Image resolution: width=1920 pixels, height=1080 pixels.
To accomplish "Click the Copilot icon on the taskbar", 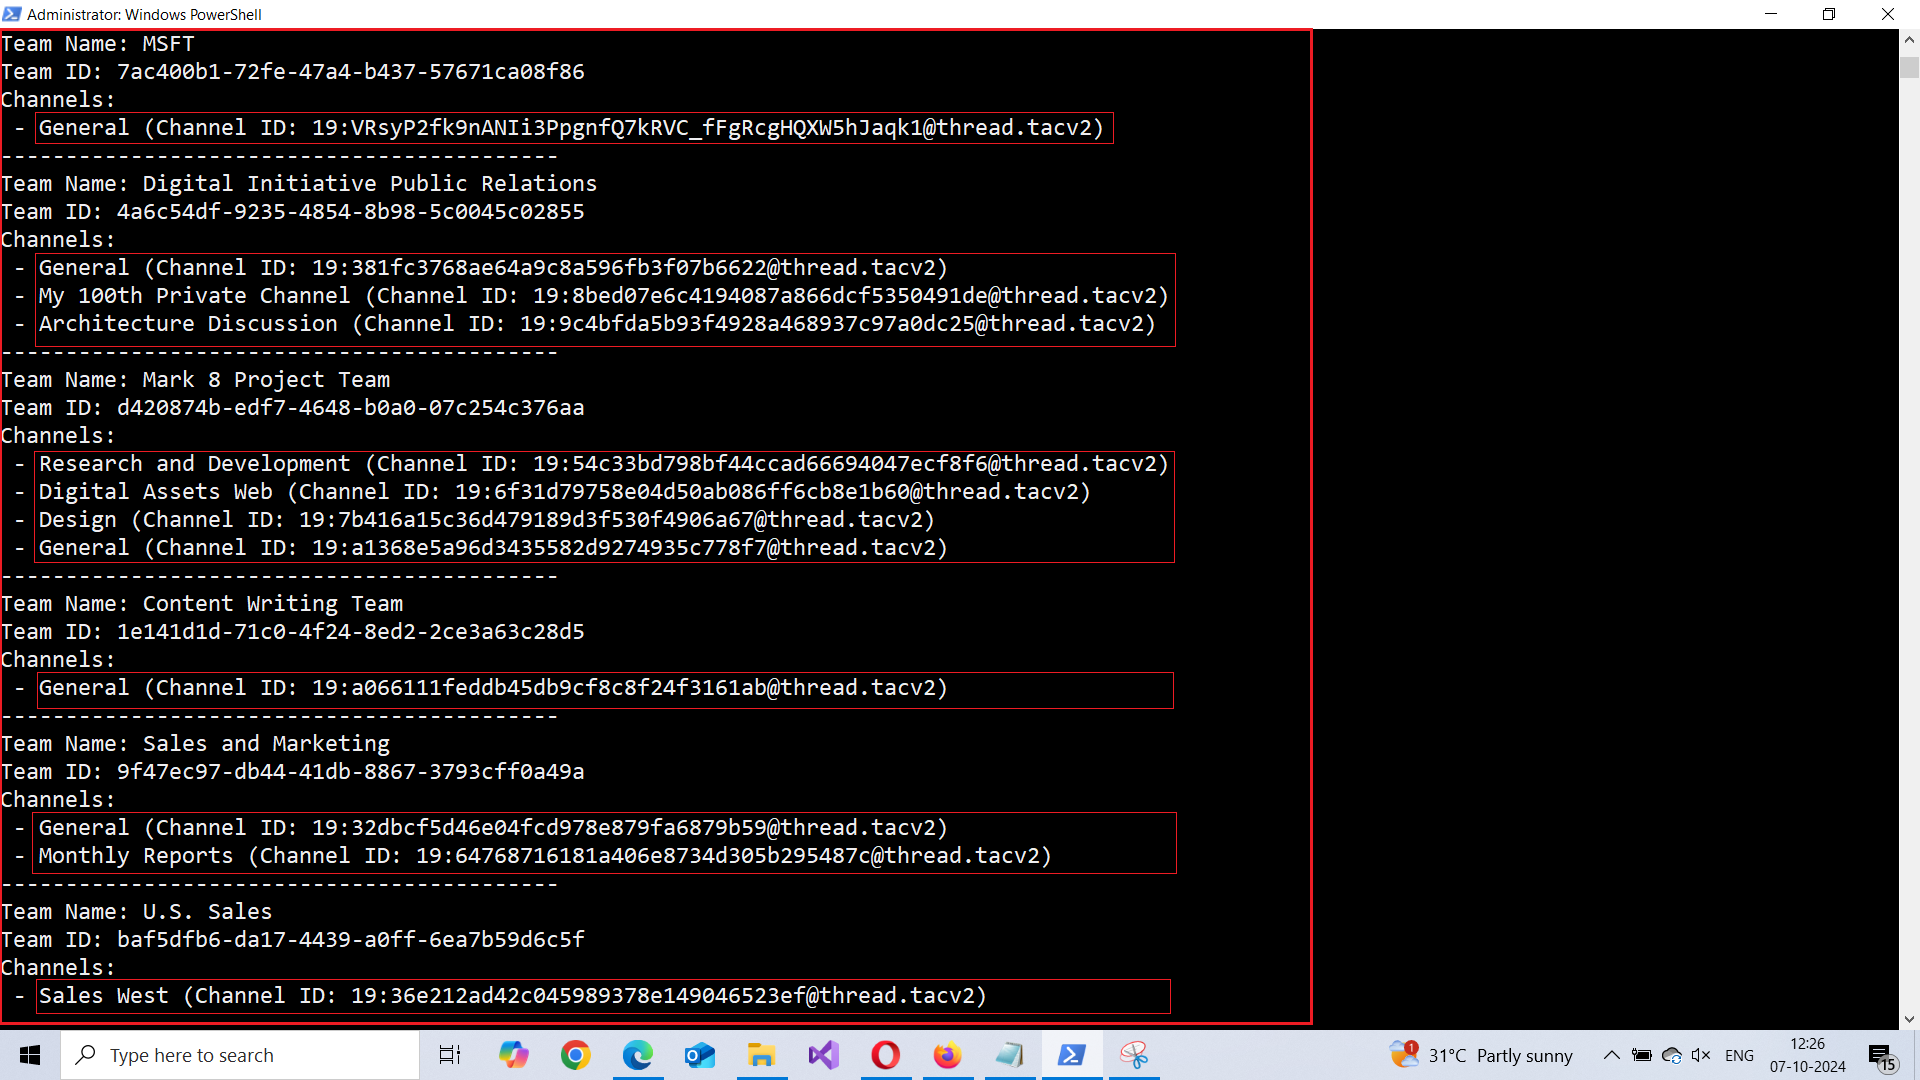I will click(513, 1055).
